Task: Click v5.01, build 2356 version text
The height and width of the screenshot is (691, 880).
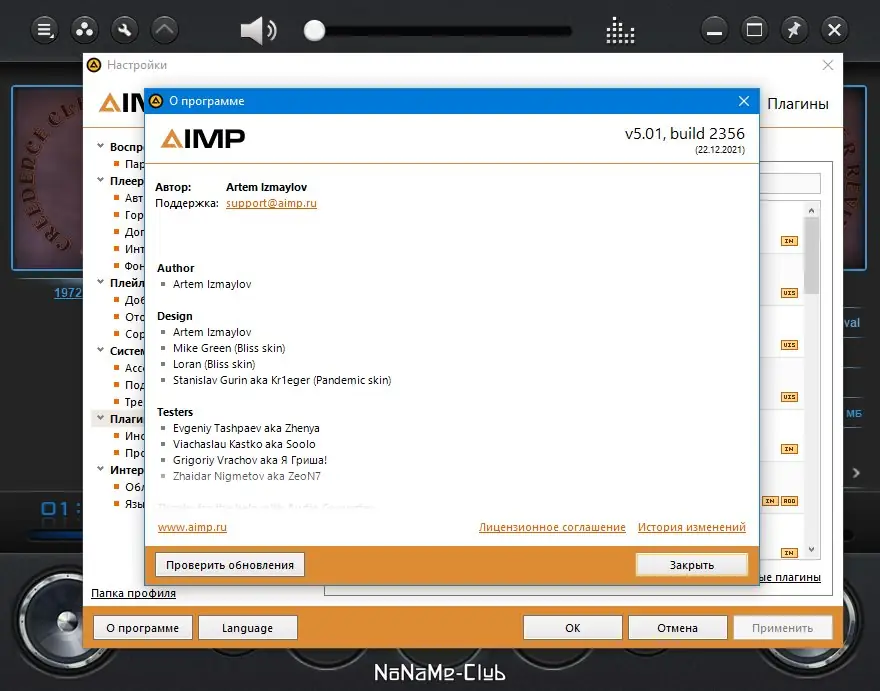Action: [685, 134]
